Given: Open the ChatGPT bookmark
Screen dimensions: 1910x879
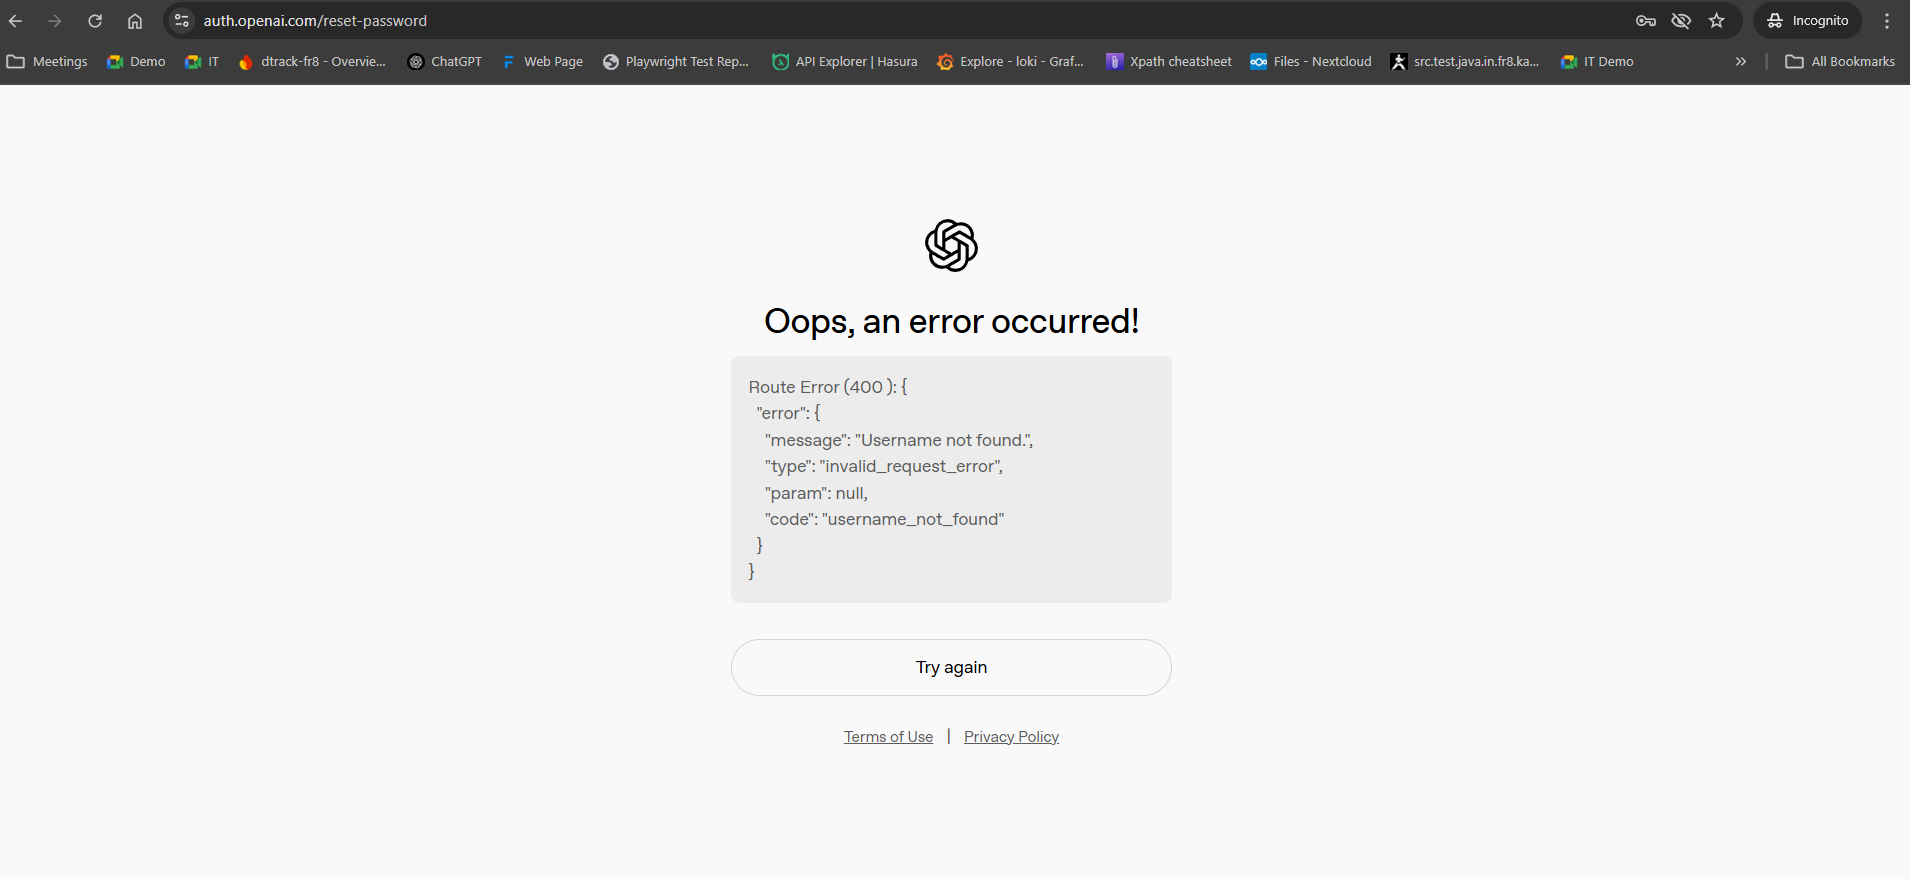Looking at the screenshot, I should [x=445, y=62].
